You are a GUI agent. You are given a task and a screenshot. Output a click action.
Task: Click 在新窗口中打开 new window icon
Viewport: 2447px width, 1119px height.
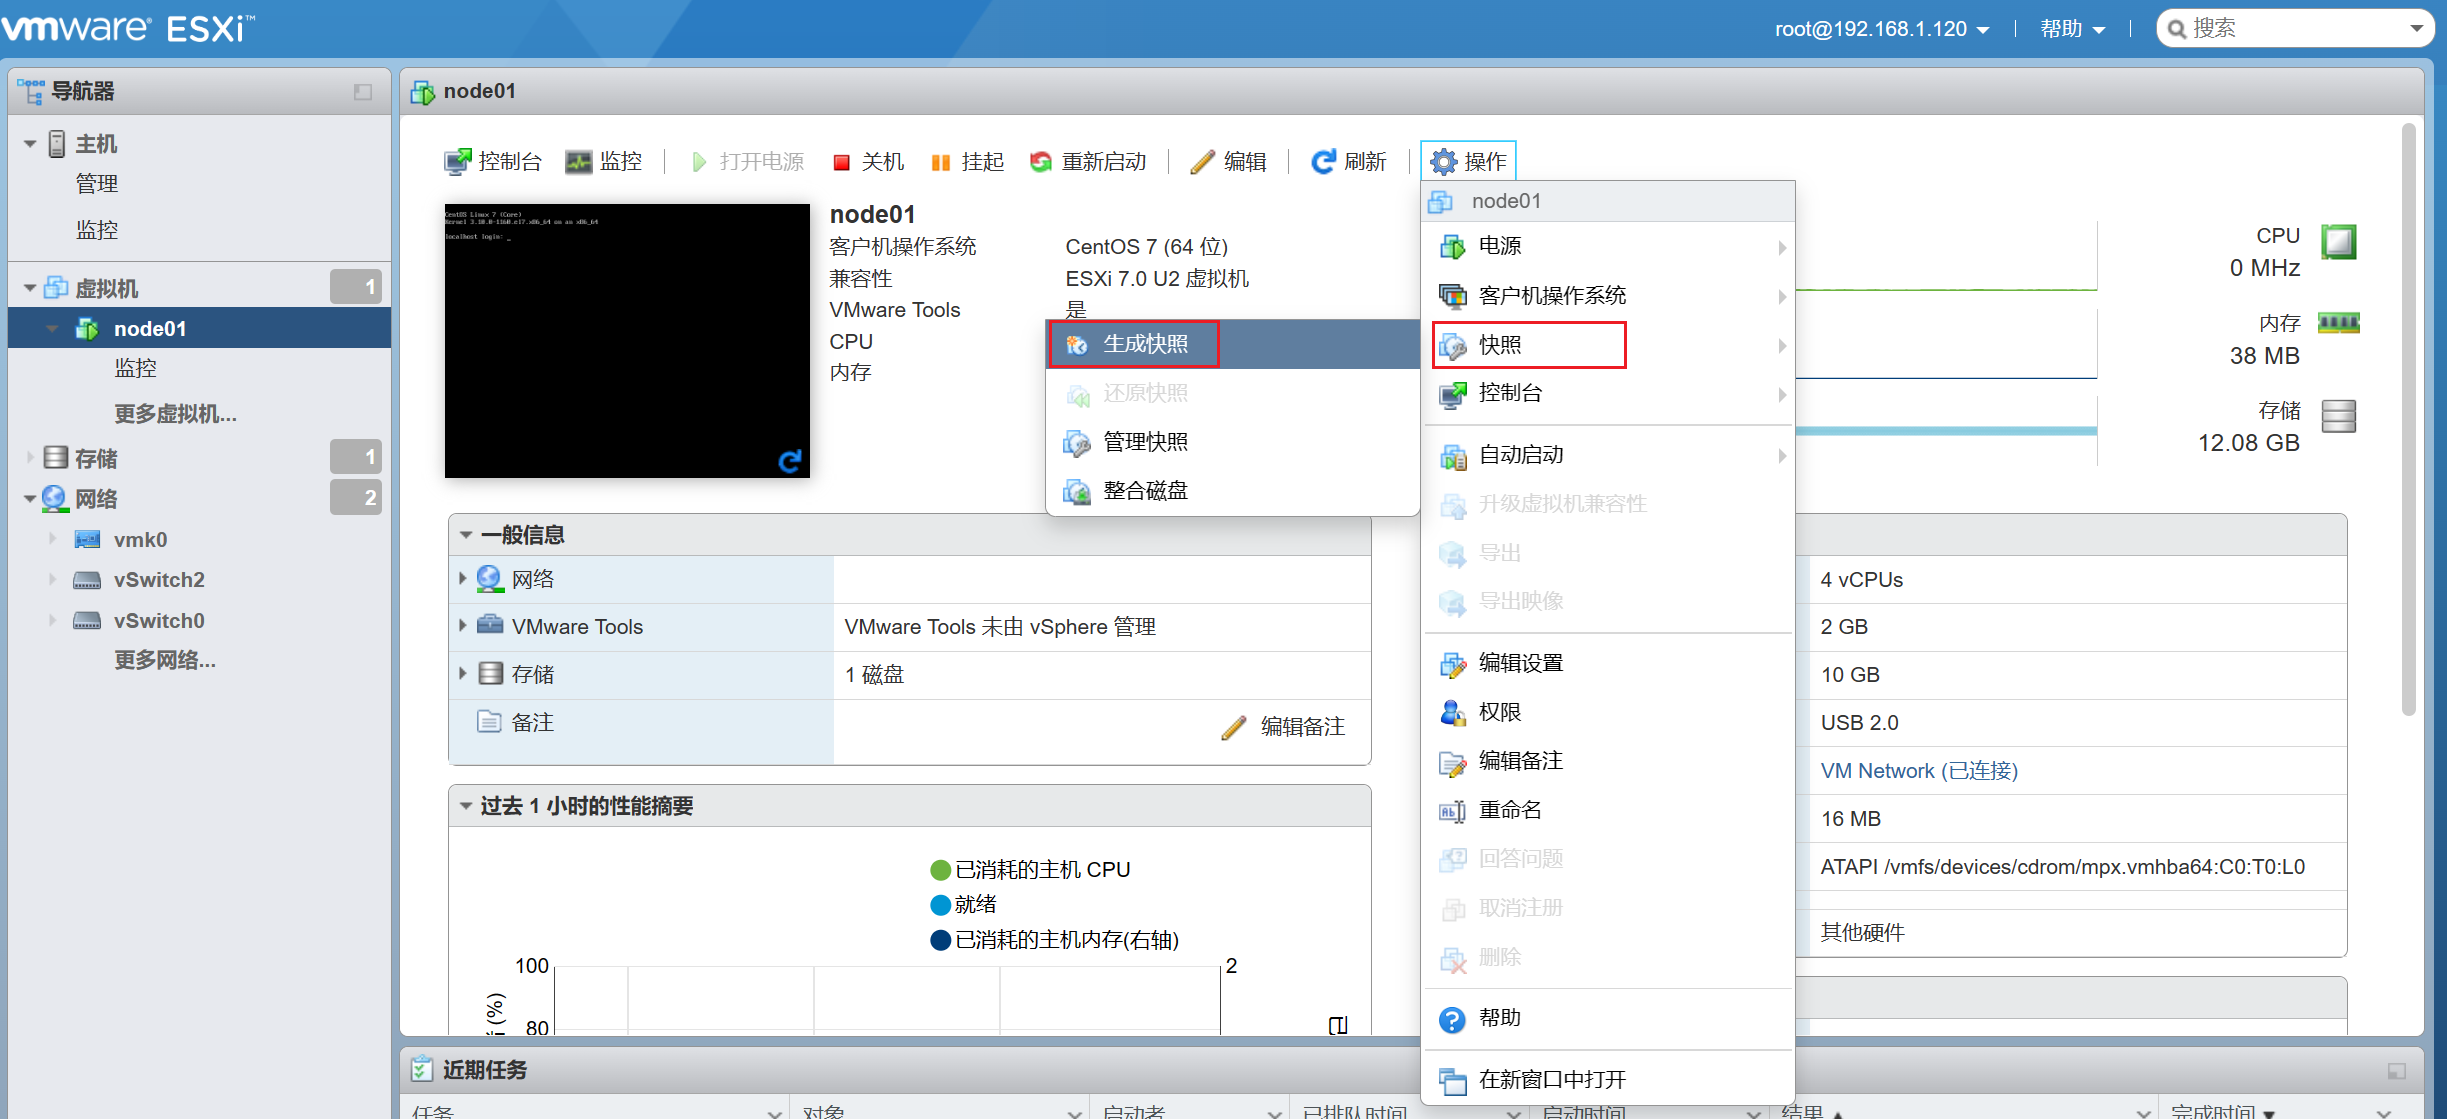pos(1452,1081)
